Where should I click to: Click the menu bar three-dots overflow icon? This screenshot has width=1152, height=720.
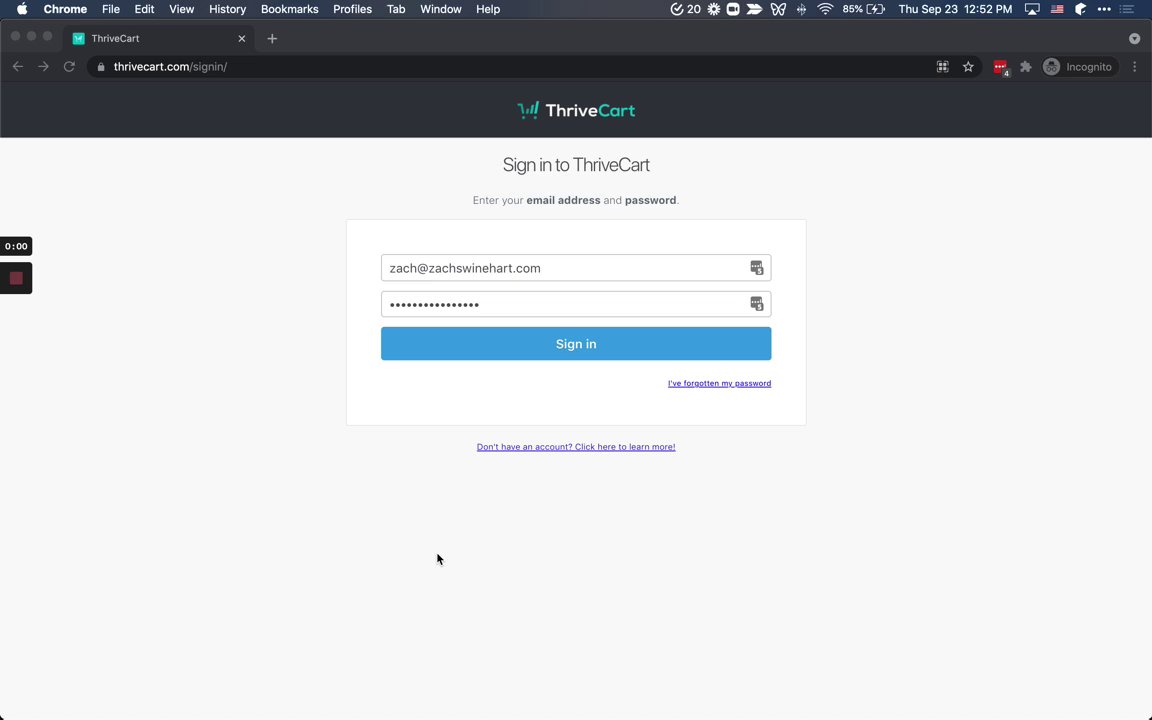click(x=1104, y=9)
